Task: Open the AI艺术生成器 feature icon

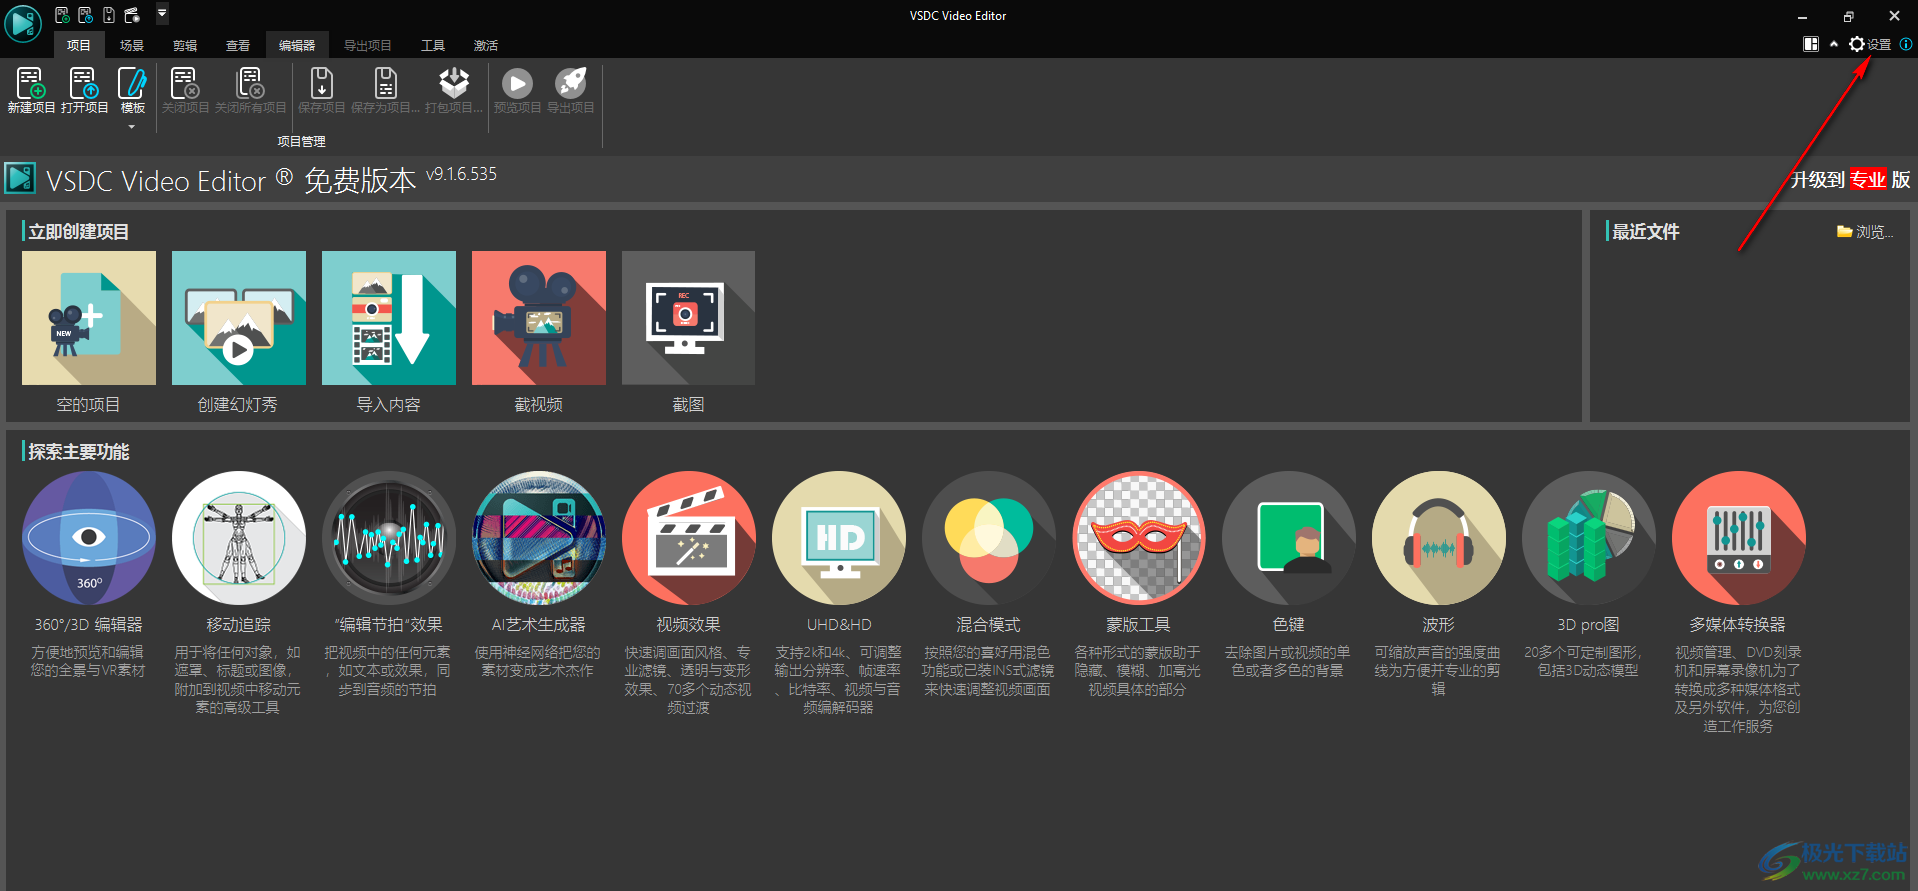Action: pos(539,538)
